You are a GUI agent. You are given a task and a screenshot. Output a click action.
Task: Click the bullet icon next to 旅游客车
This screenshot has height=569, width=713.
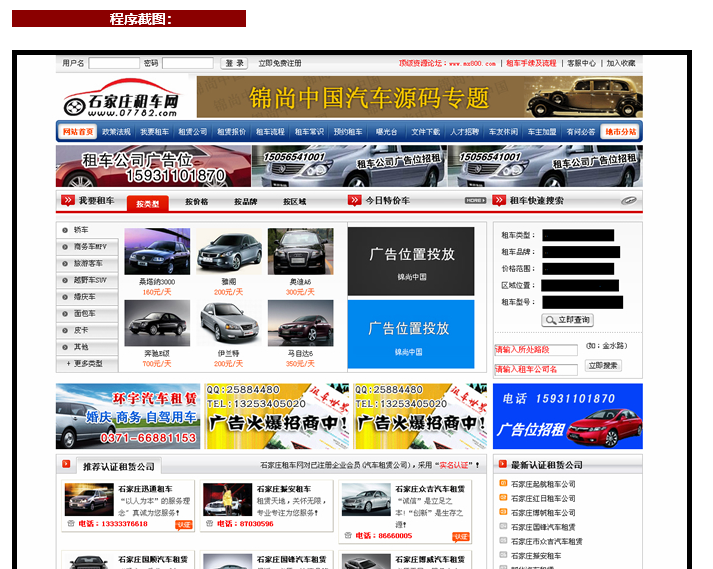65,264
